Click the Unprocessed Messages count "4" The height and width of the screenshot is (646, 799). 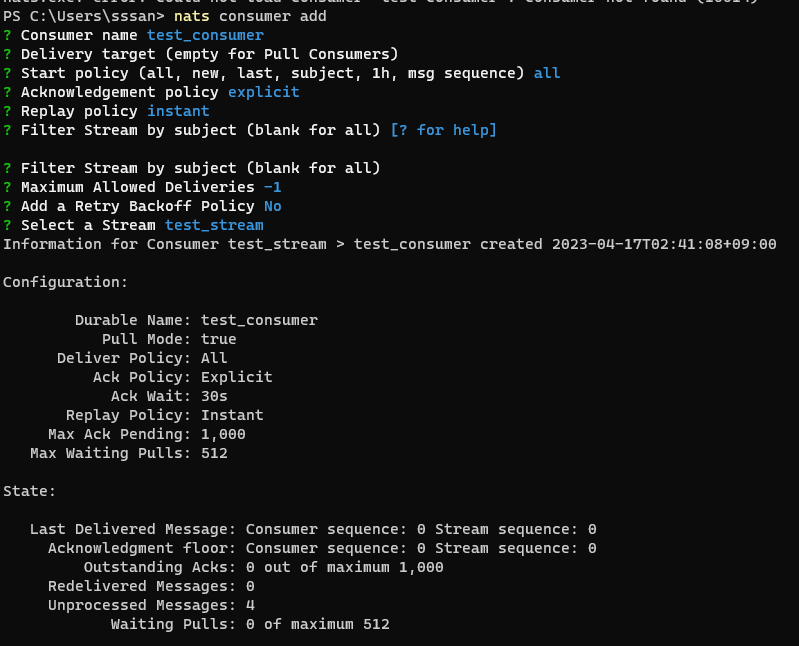[x=250, y=606]
